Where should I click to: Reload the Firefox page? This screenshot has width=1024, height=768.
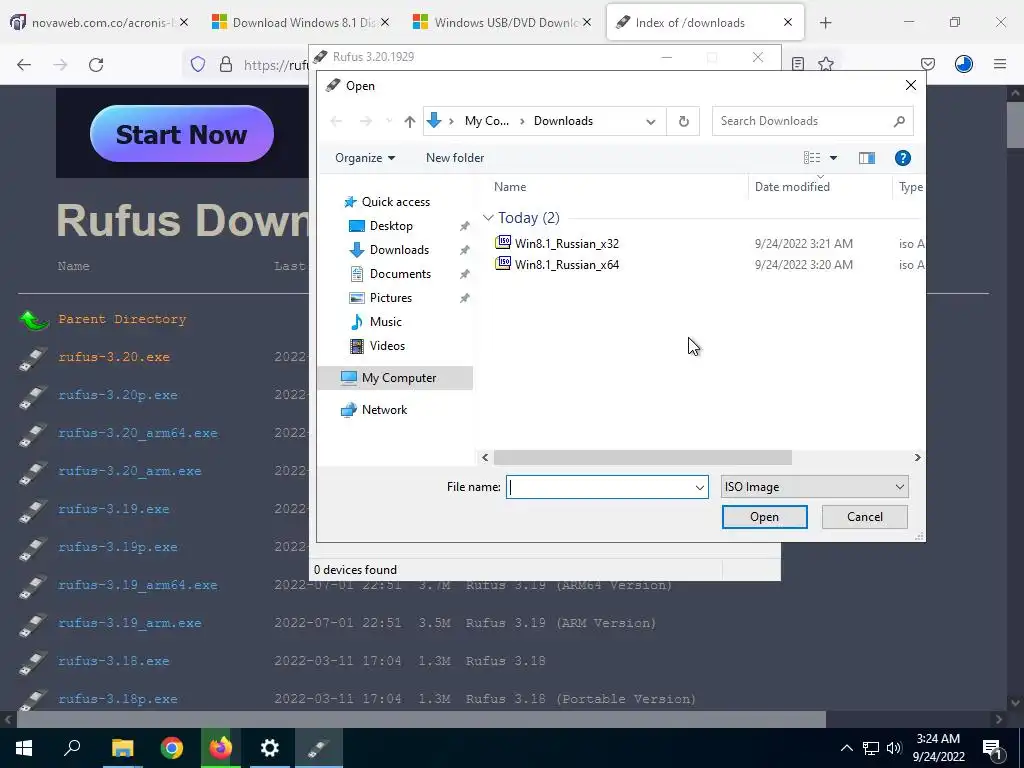tap(96, 65)
